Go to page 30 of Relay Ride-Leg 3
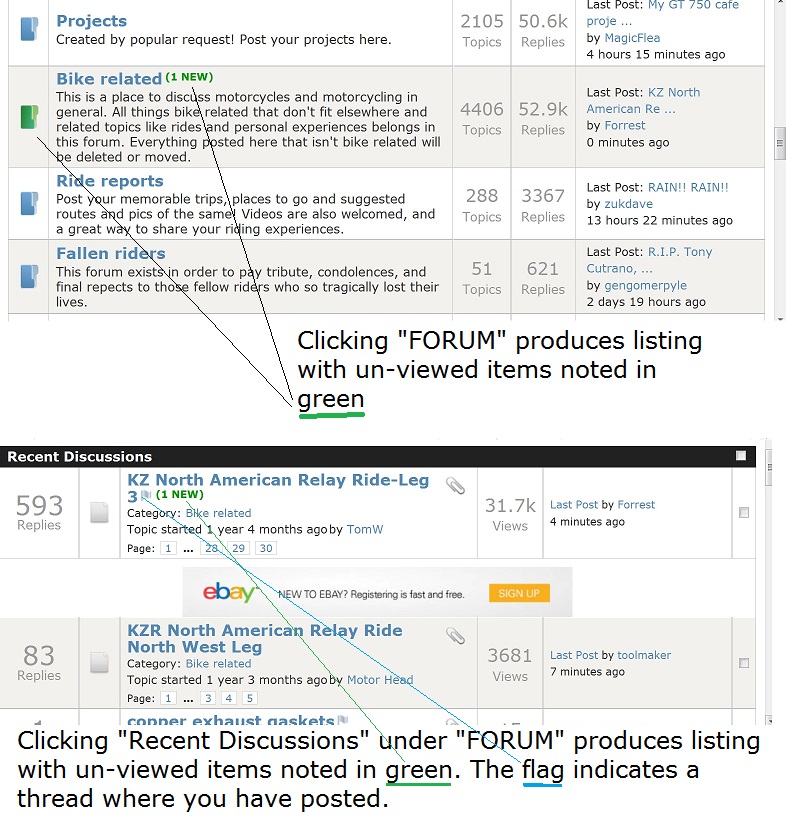 click(265, 548)
